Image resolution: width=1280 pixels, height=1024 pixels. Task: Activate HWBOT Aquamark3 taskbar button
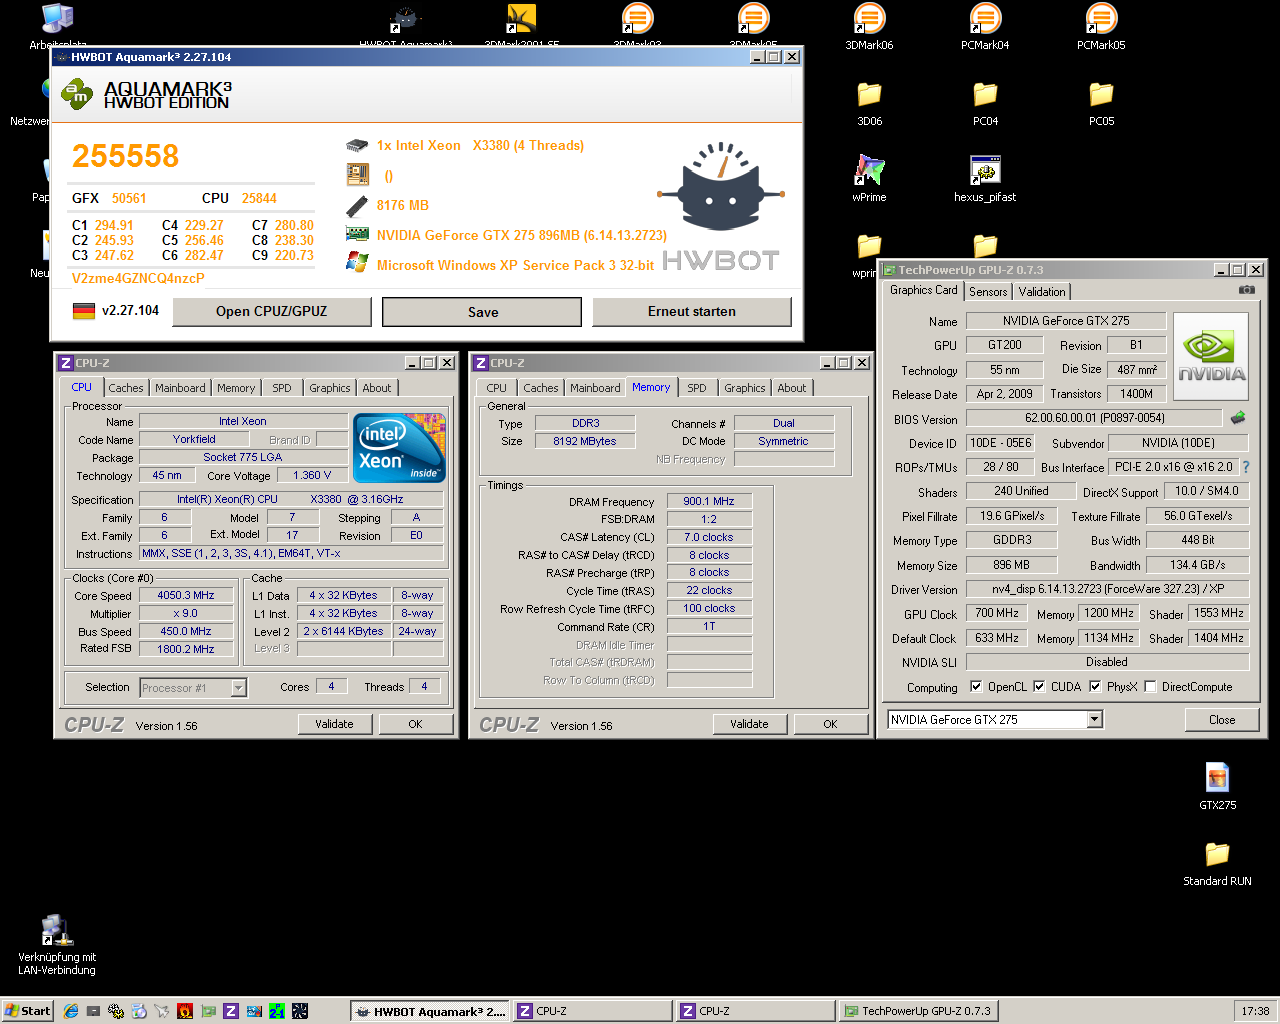click(431, 1011)
